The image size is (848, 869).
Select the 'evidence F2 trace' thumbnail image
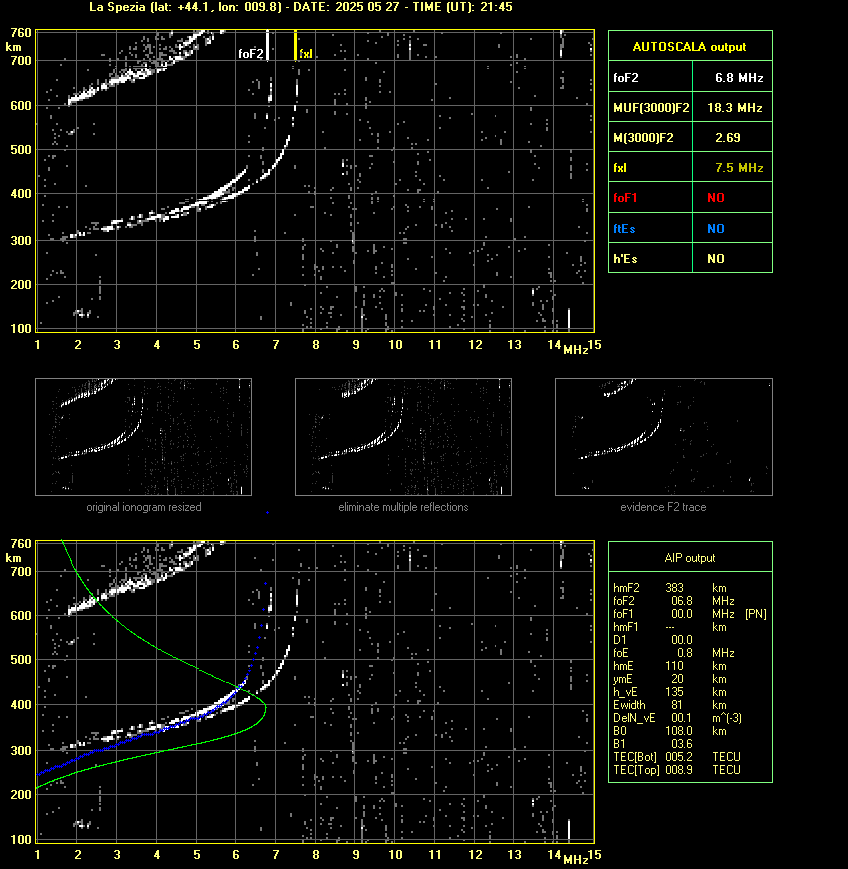tap(664, 437)
